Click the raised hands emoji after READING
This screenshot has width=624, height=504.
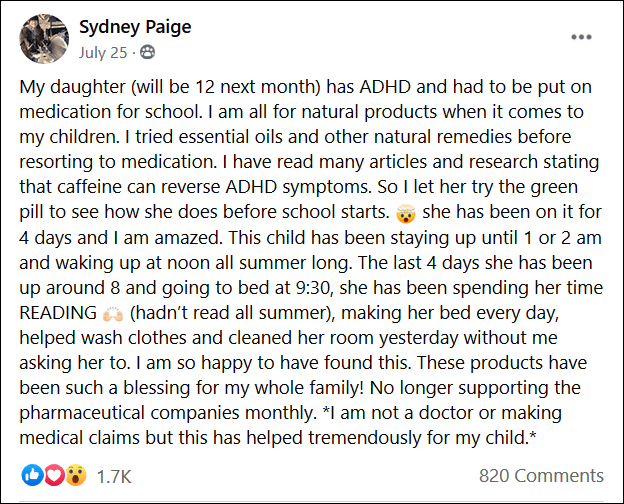click(113, 314)
